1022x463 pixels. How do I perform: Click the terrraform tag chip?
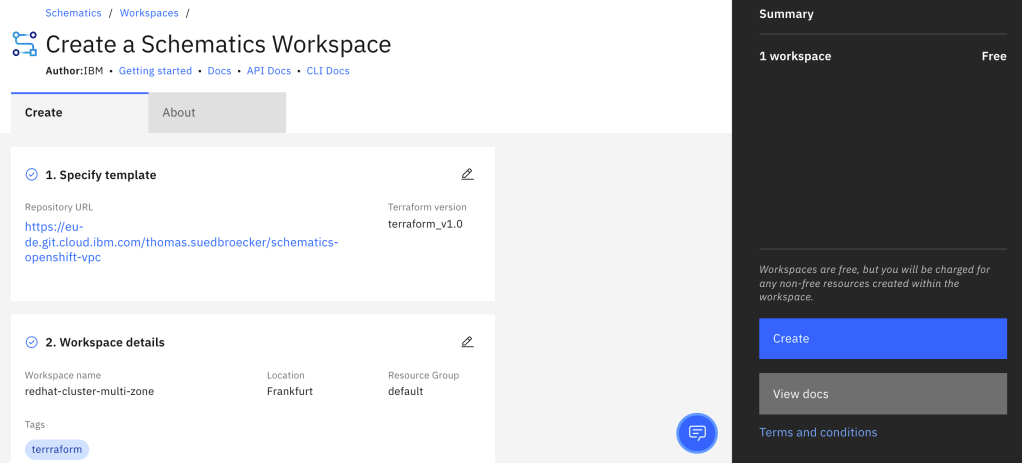click(57, 449)
